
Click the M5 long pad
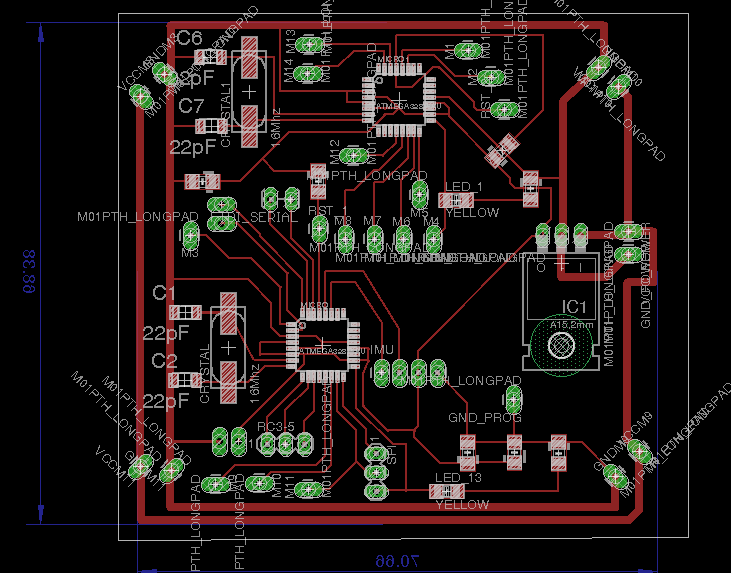click(419, 193)
